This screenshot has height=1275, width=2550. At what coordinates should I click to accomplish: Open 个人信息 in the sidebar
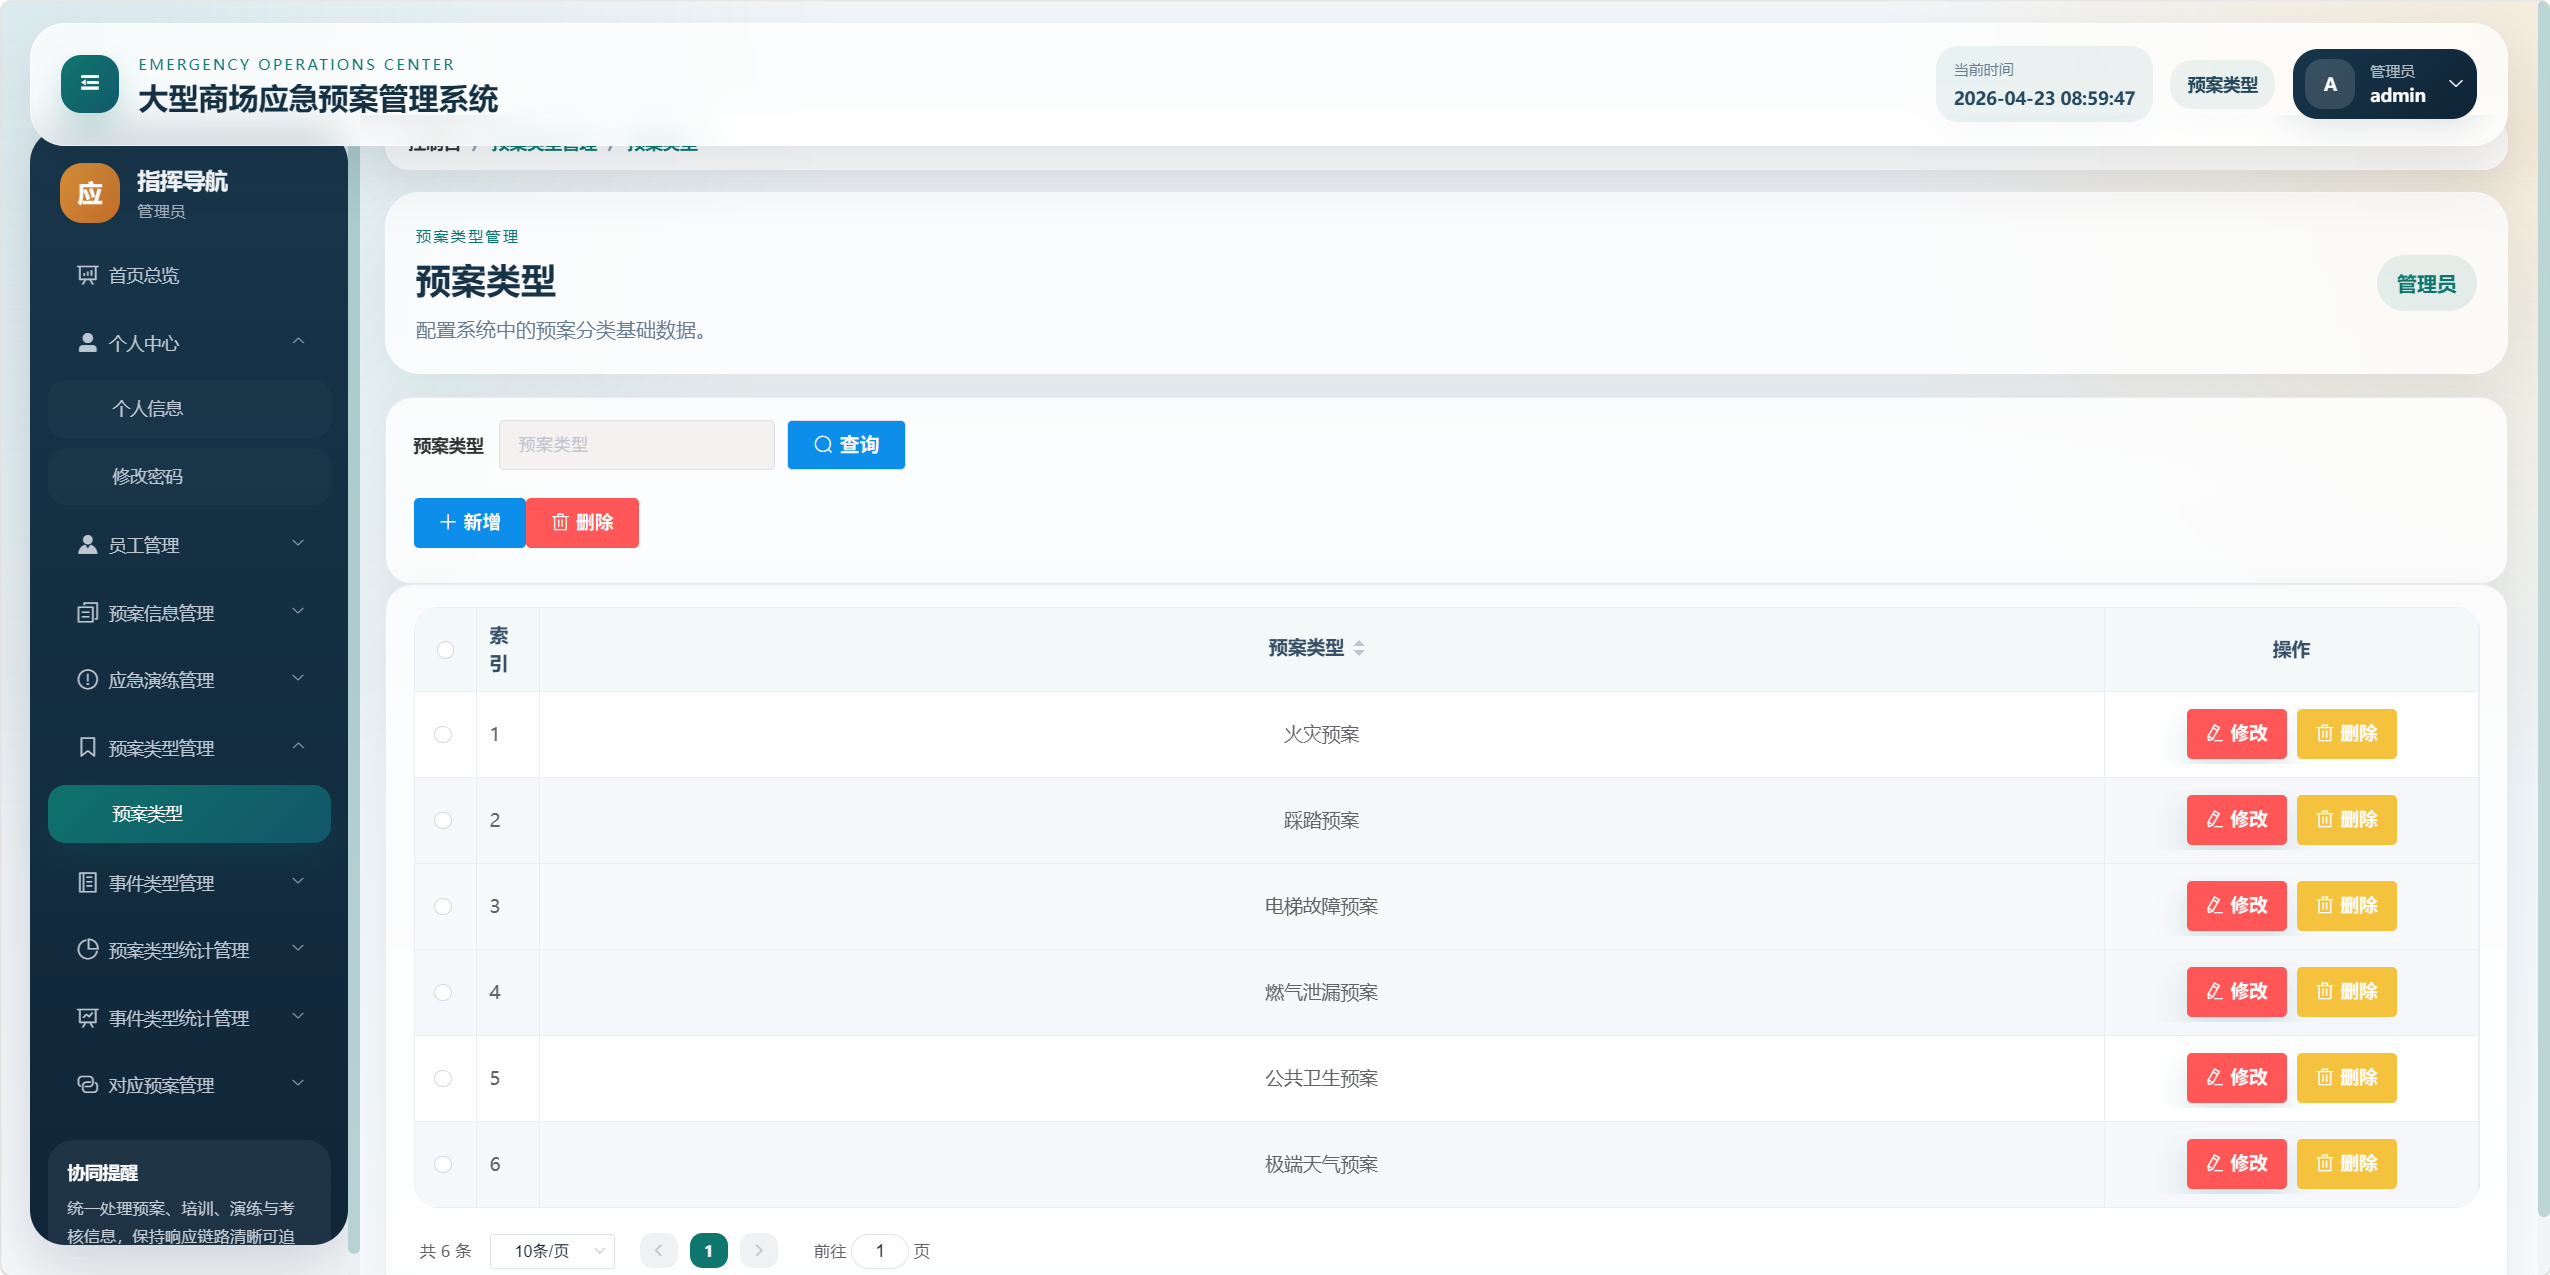click(148, 409)
